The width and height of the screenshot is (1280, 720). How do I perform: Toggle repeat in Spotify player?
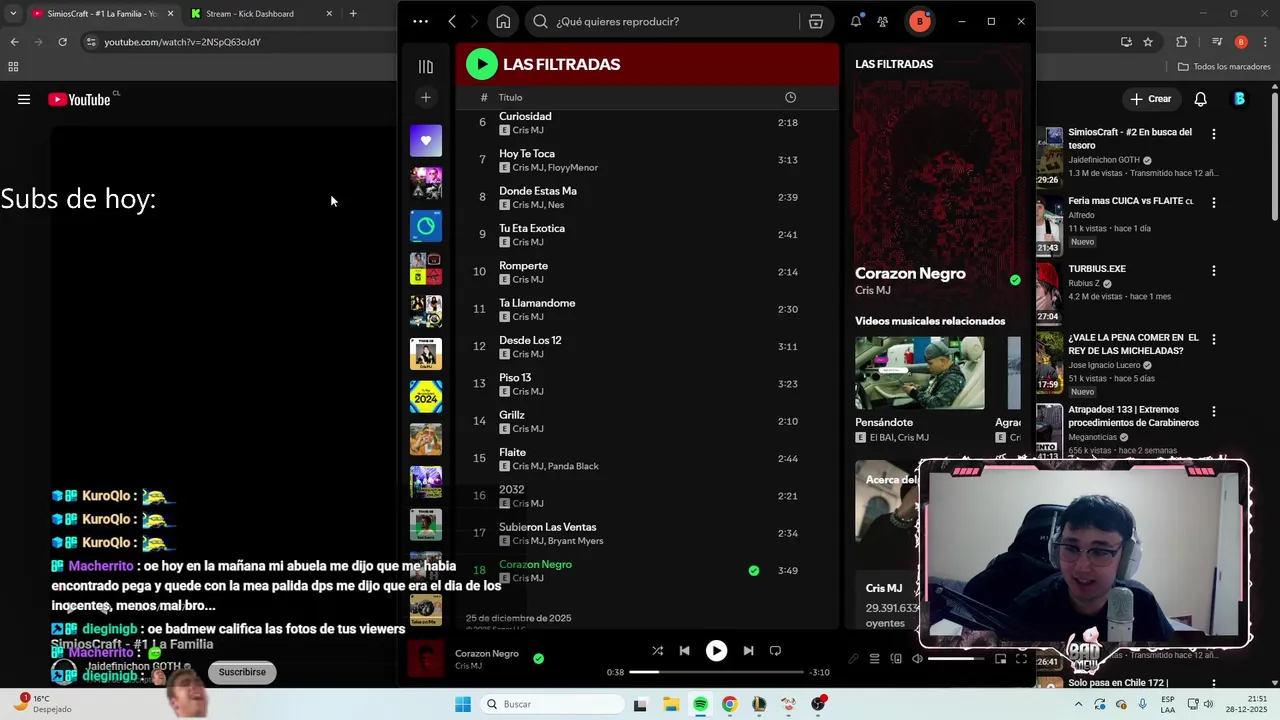click(x=775, y=650)
